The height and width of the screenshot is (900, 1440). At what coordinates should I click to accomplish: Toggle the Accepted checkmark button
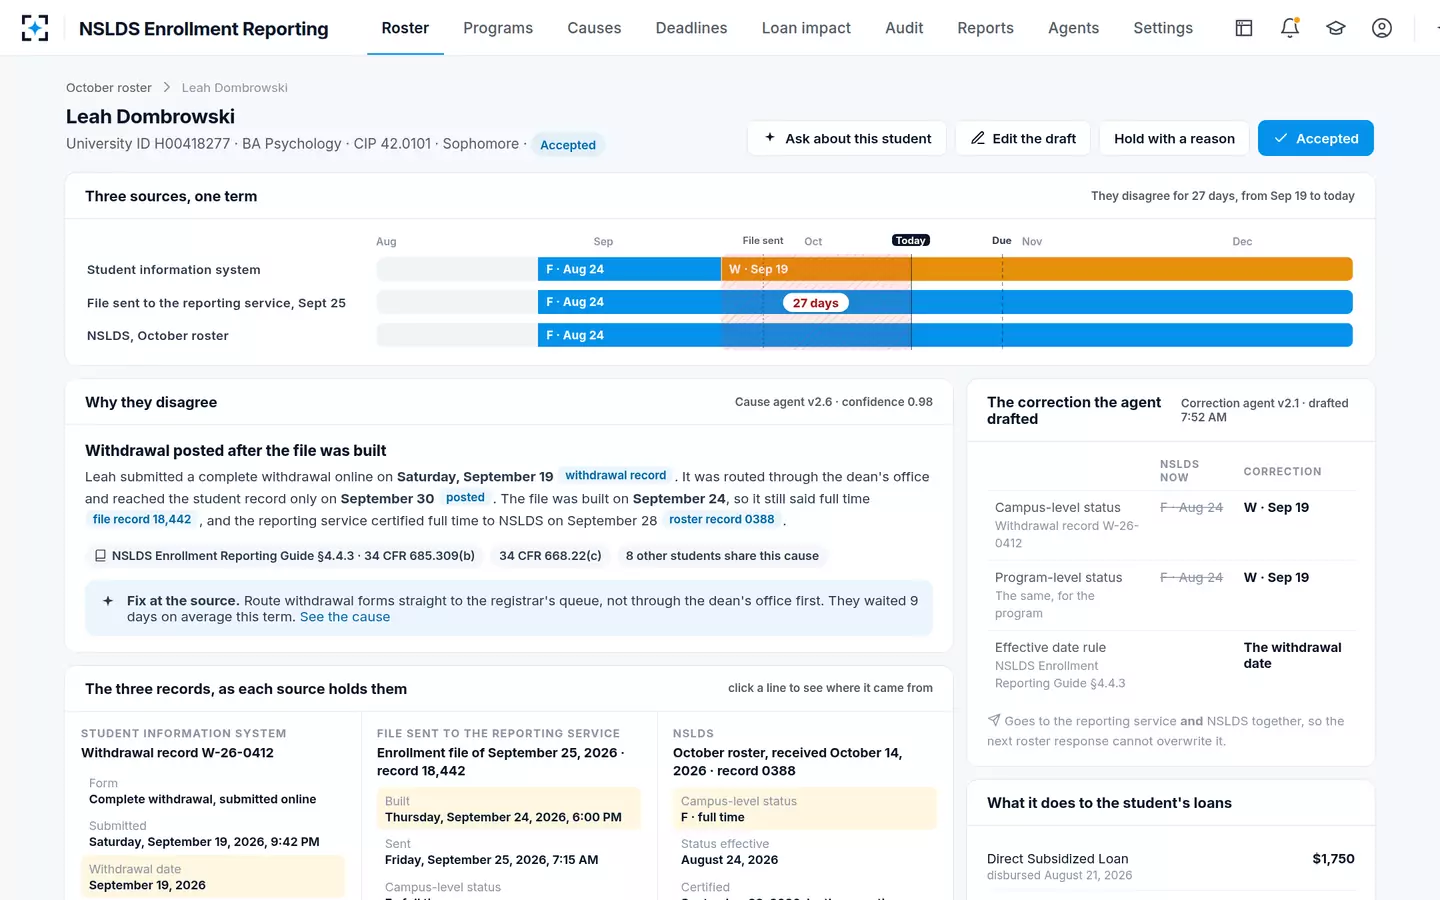pyautogui.click(x=1315, y=138)
